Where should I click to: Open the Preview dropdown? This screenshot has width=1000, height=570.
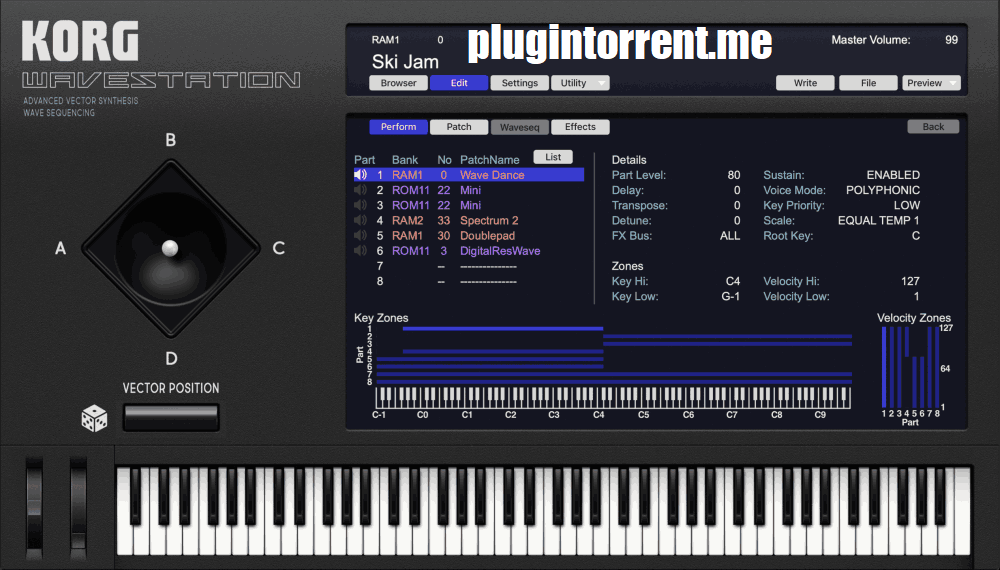click(931, 83)
